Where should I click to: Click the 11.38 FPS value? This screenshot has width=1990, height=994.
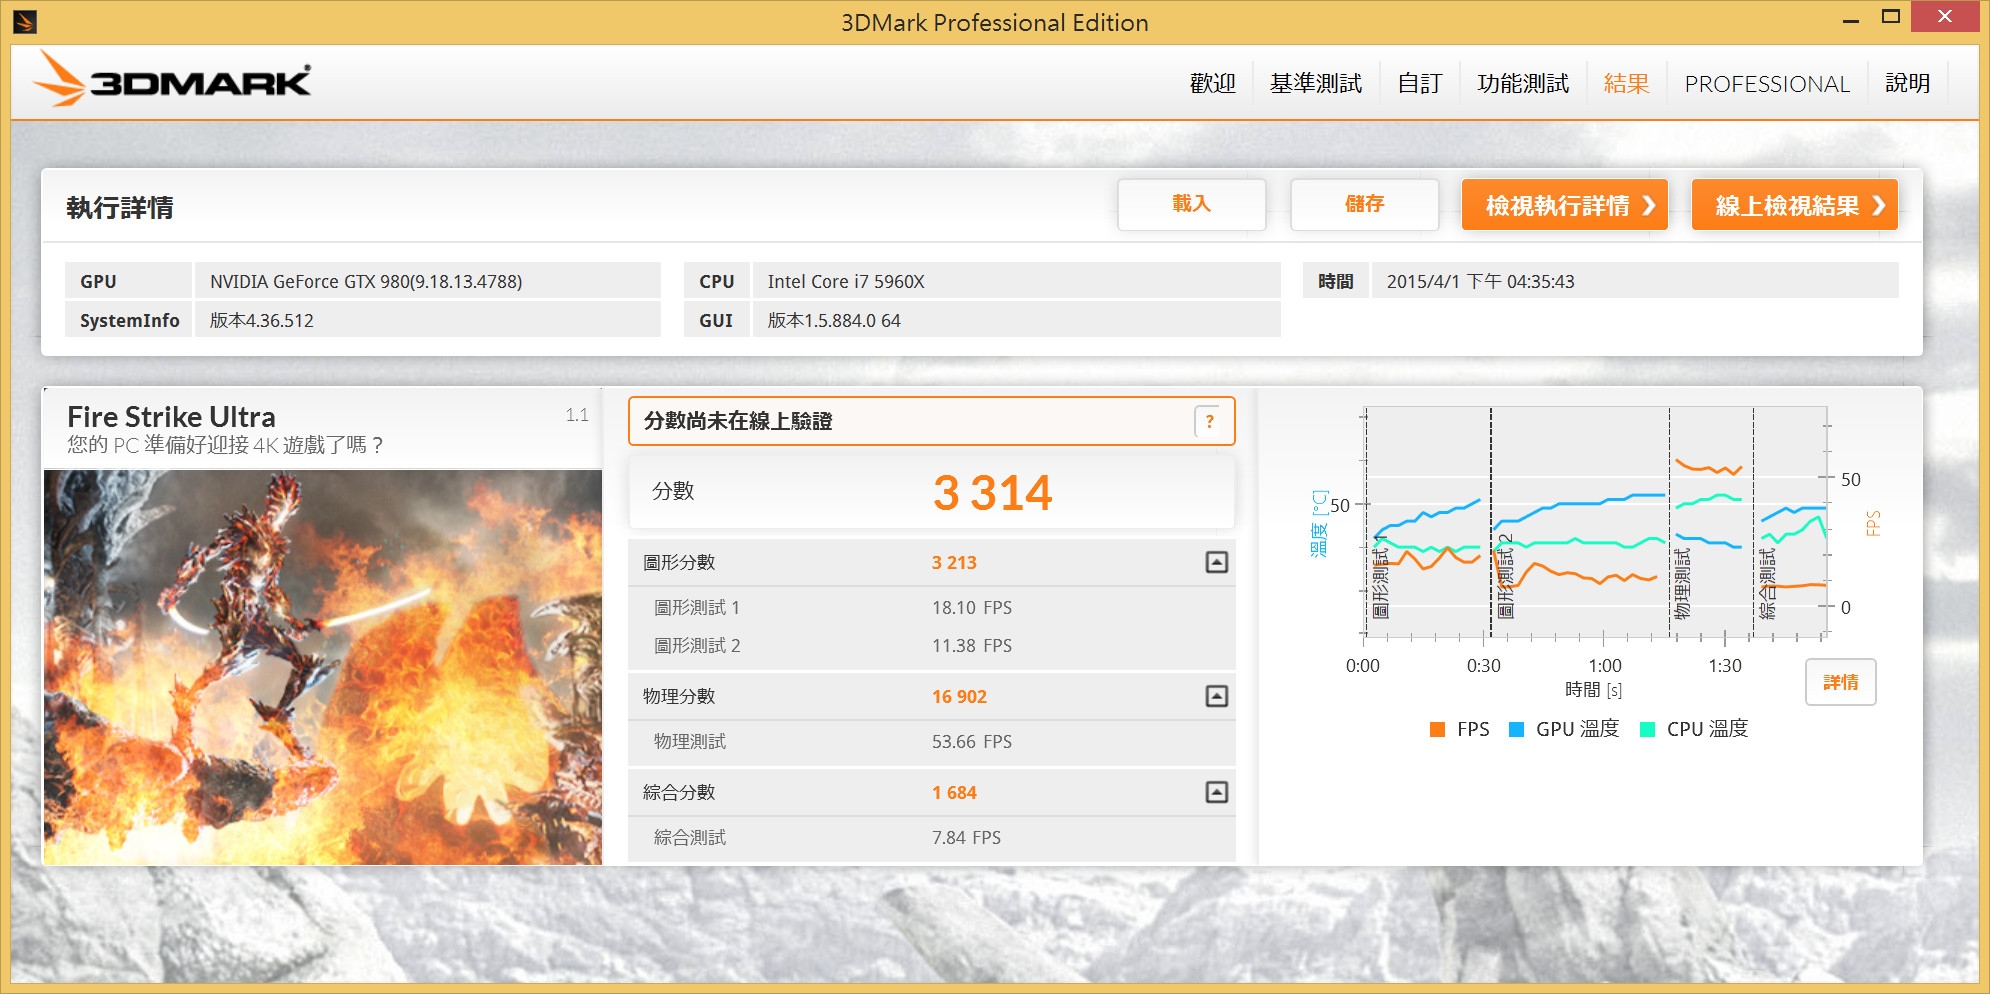[x=972, y=645]
